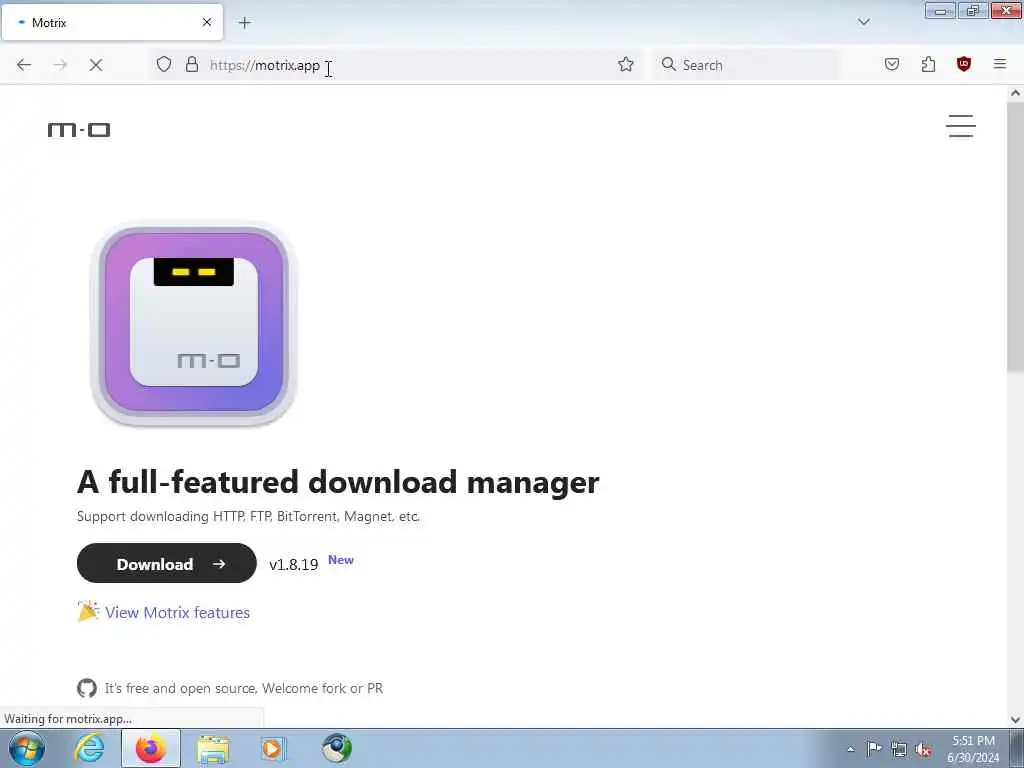The width and height of the screenshot is (1024, 768).
Task: Click the Download button
Action: coord(167,564)
